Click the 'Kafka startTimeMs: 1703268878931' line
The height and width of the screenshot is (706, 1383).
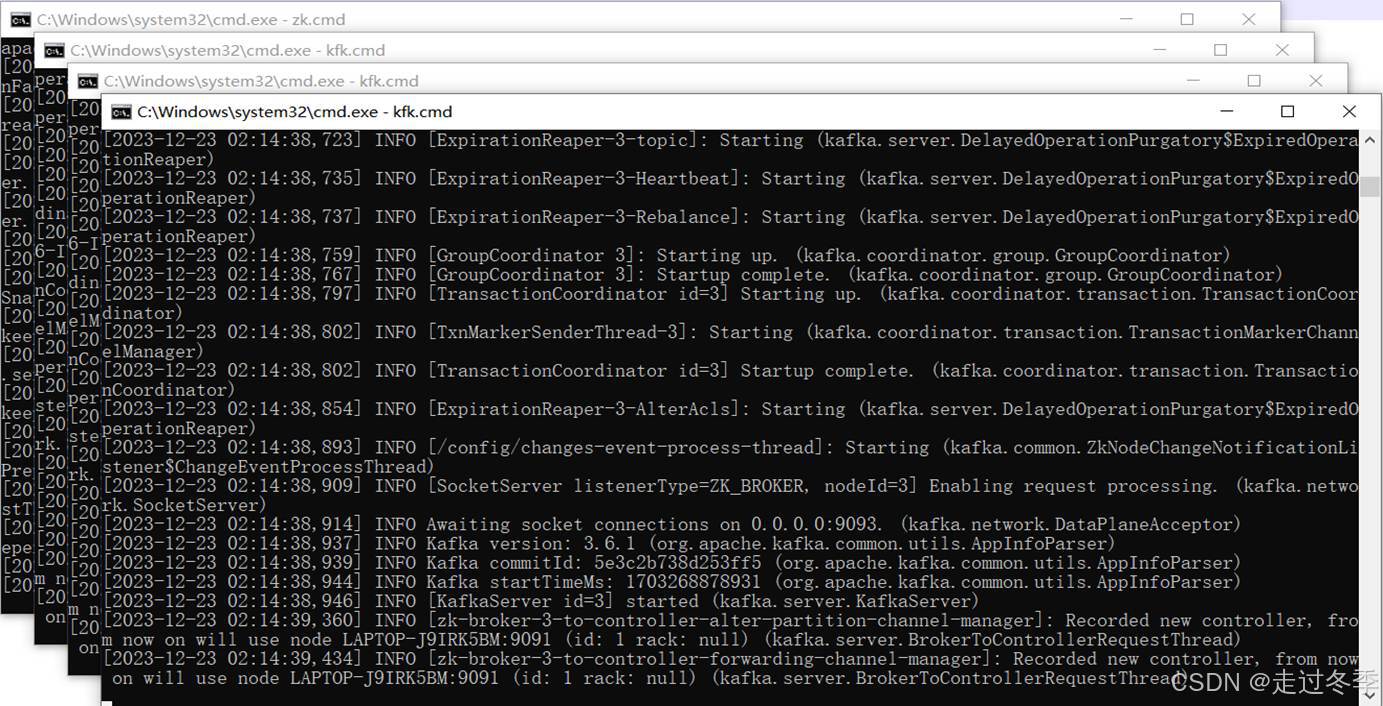point(672,582)
